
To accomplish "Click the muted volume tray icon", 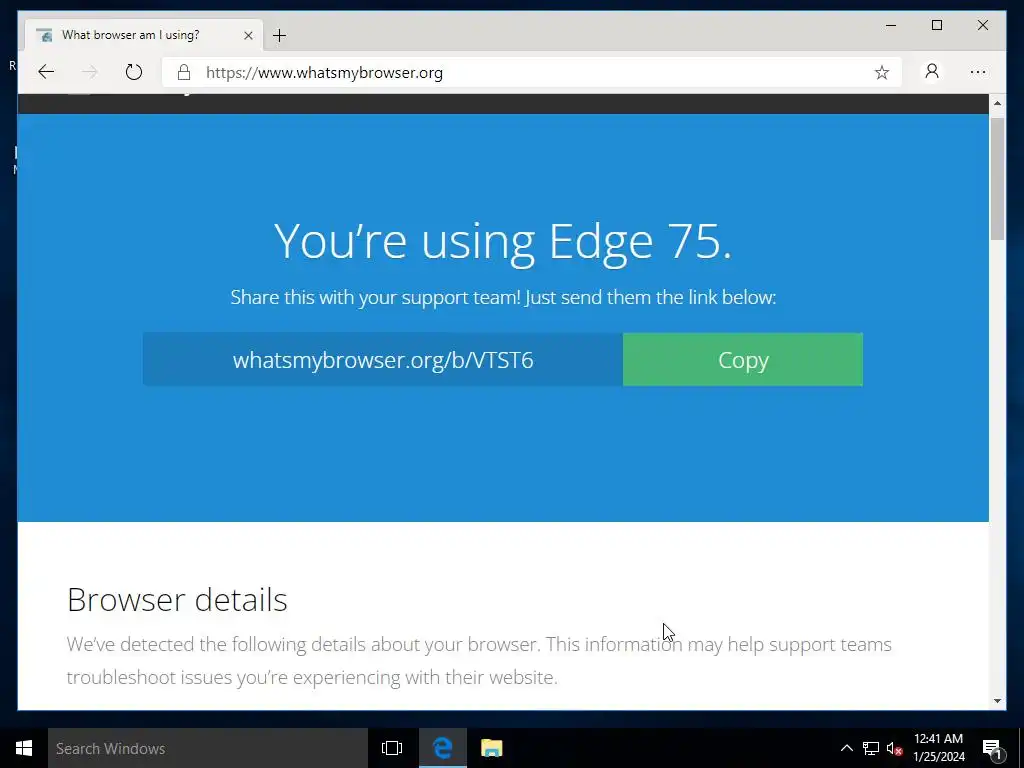I will point(894,749).
